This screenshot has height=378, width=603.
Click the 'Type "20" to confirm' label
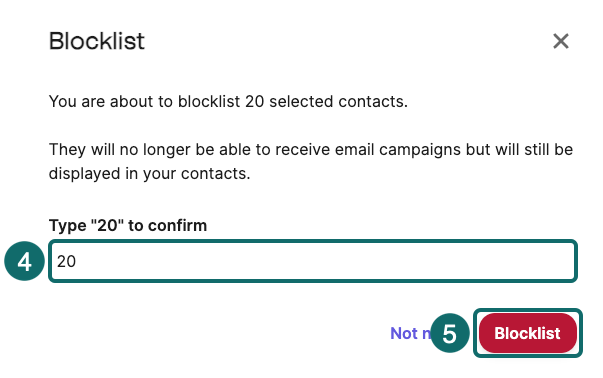coord(128,225)
